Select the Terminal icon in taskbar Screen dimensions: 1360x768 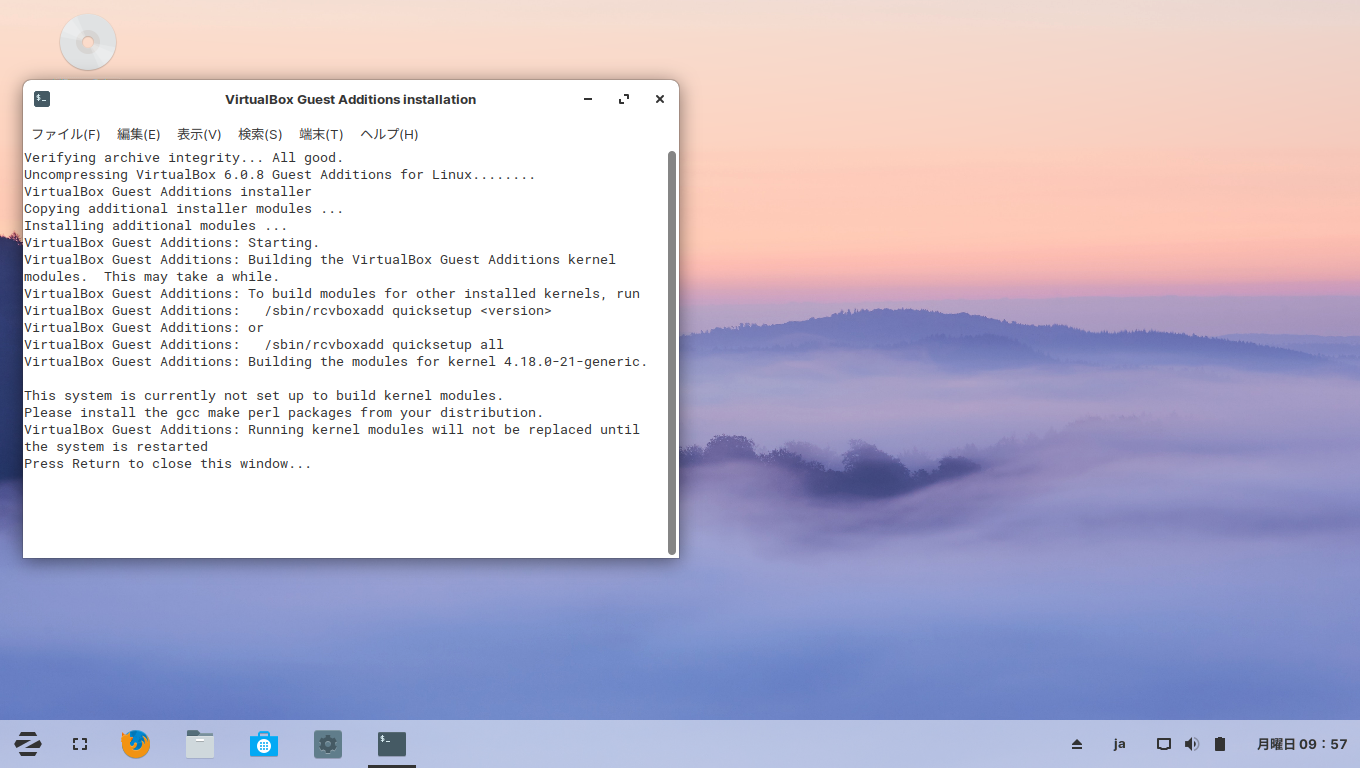coord(392,744)
